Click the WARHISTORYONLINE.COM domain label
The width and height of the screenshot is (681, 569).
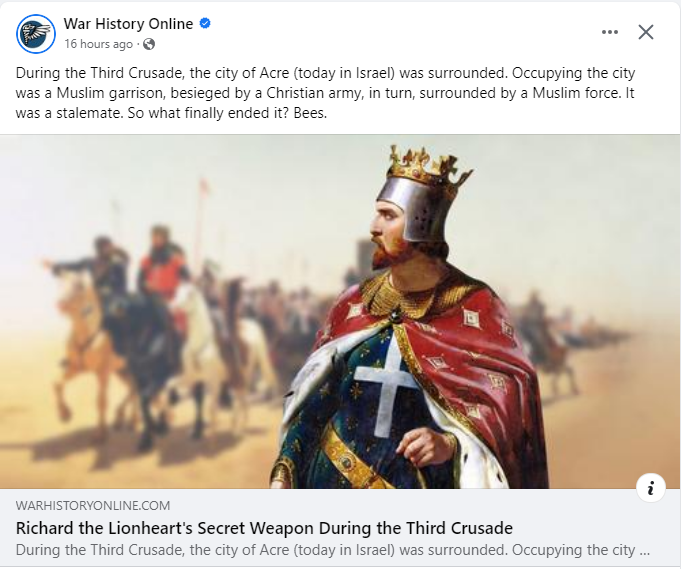(x=93, y=506)
